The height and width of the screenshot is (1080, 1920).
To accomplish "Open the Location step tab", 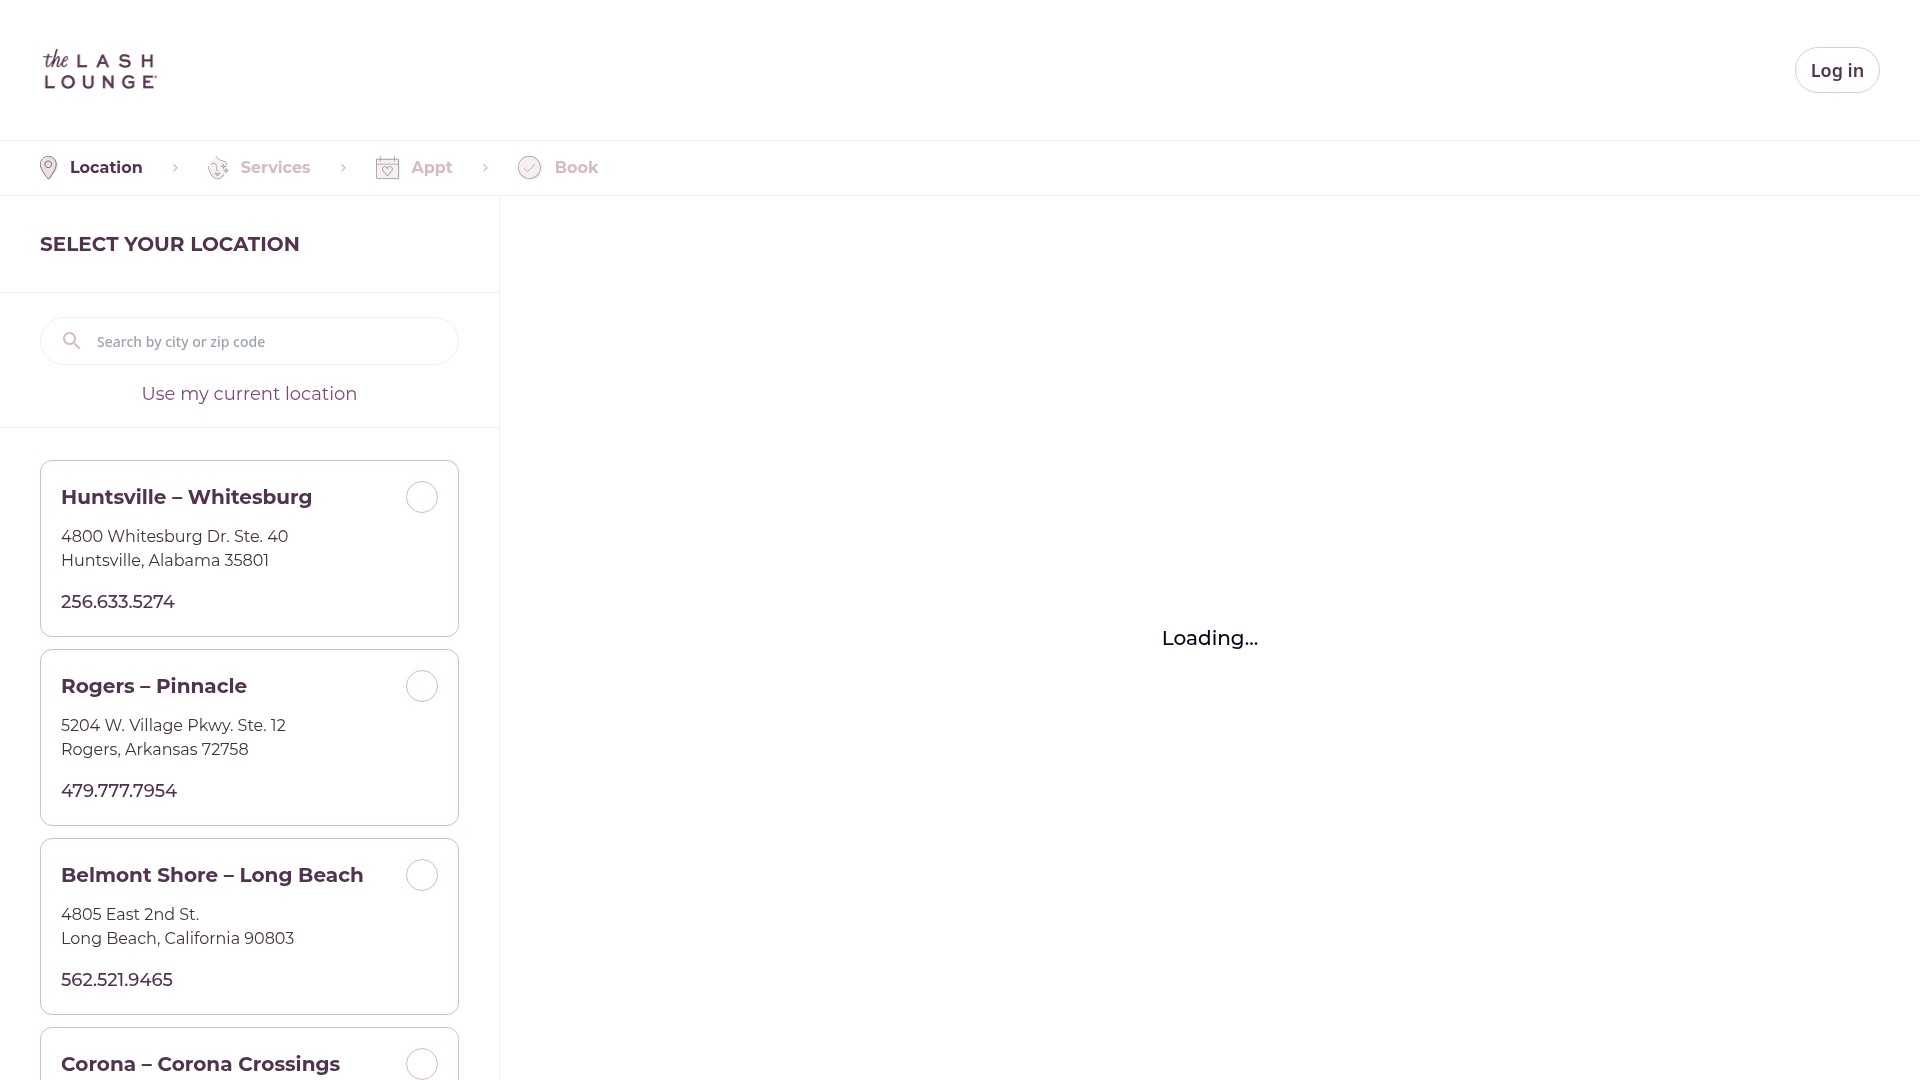I will tap(91, 168).
